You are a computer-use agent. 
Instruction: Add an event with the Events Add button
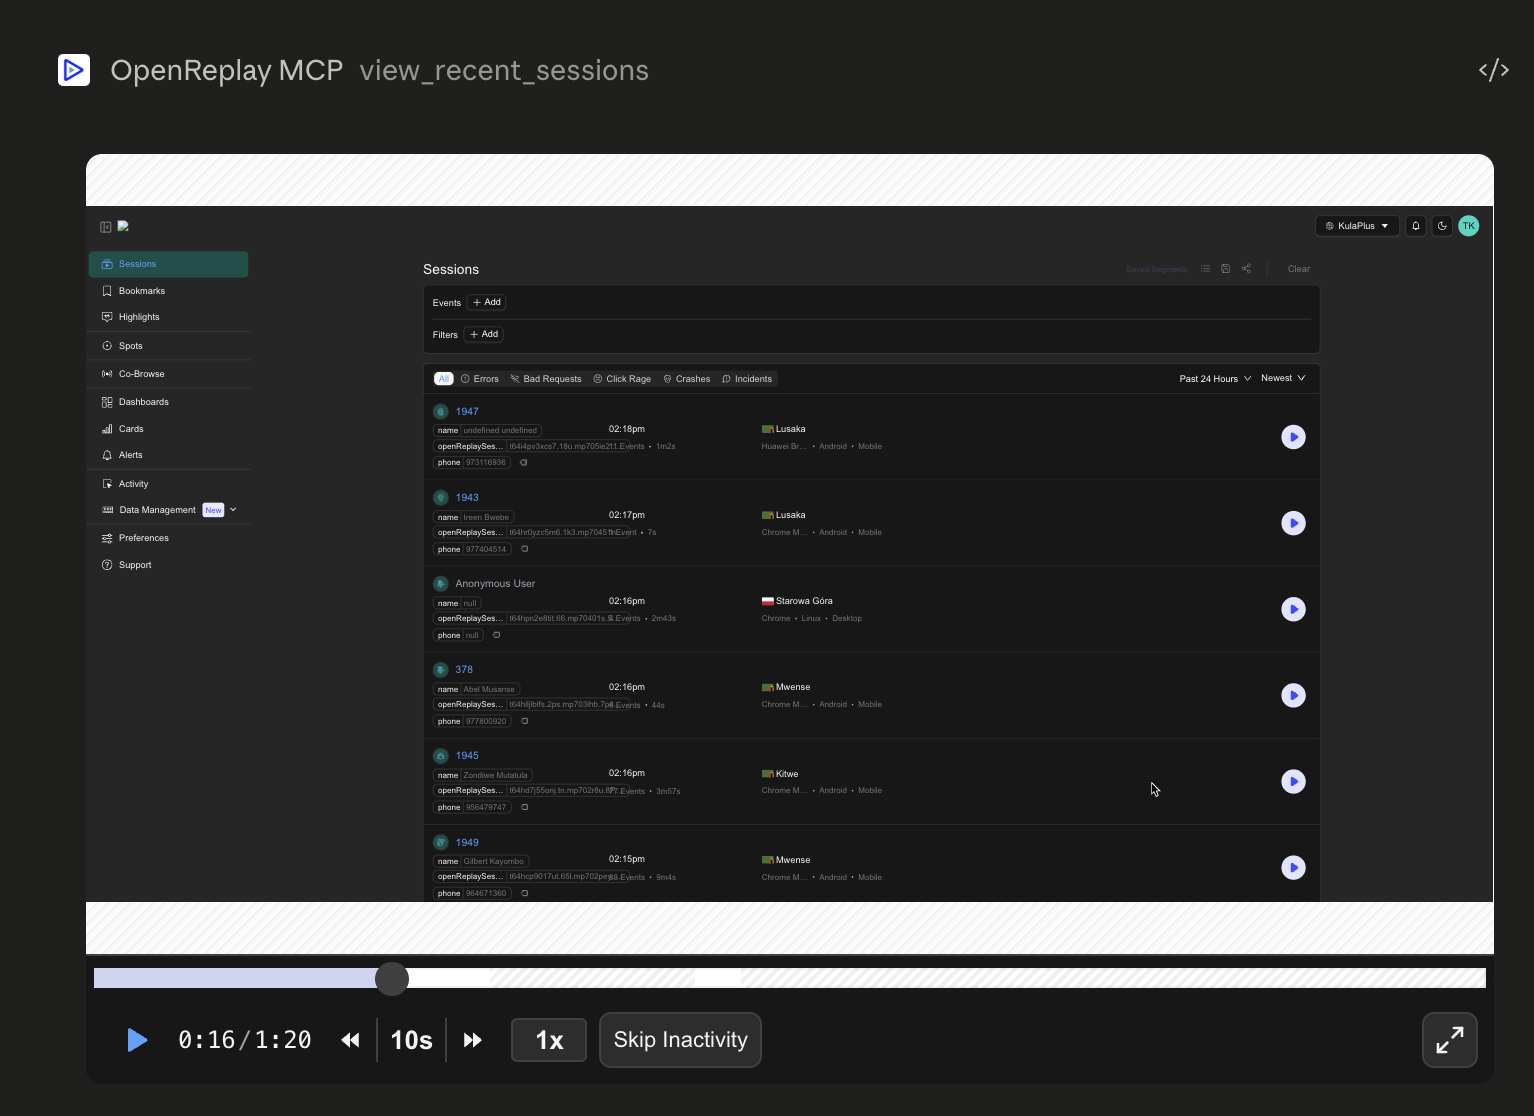click(x=487, y=302)
